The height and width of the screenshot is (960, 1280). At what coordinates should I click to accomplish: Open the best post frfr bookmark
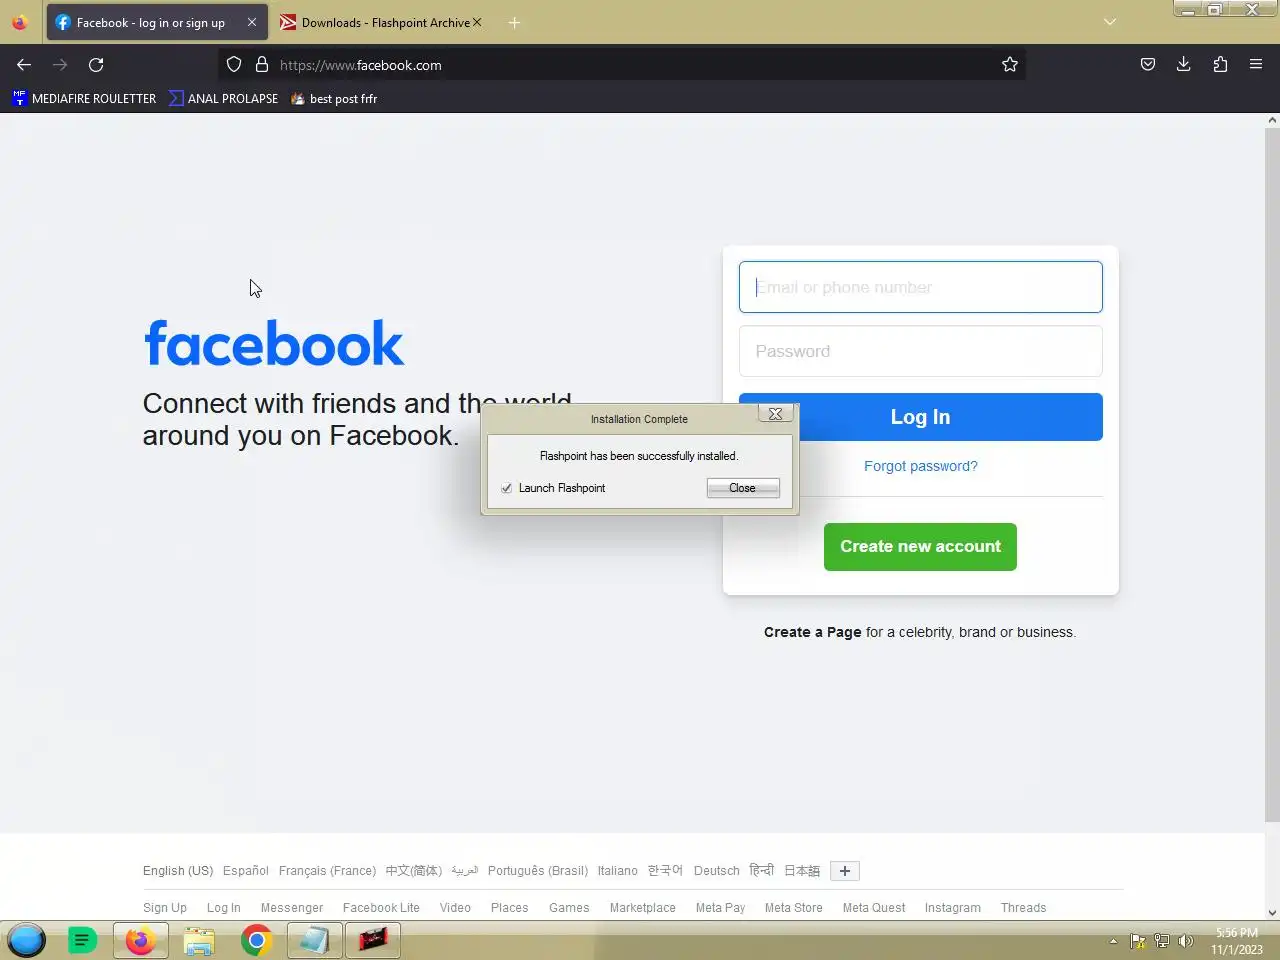(334, 98)
